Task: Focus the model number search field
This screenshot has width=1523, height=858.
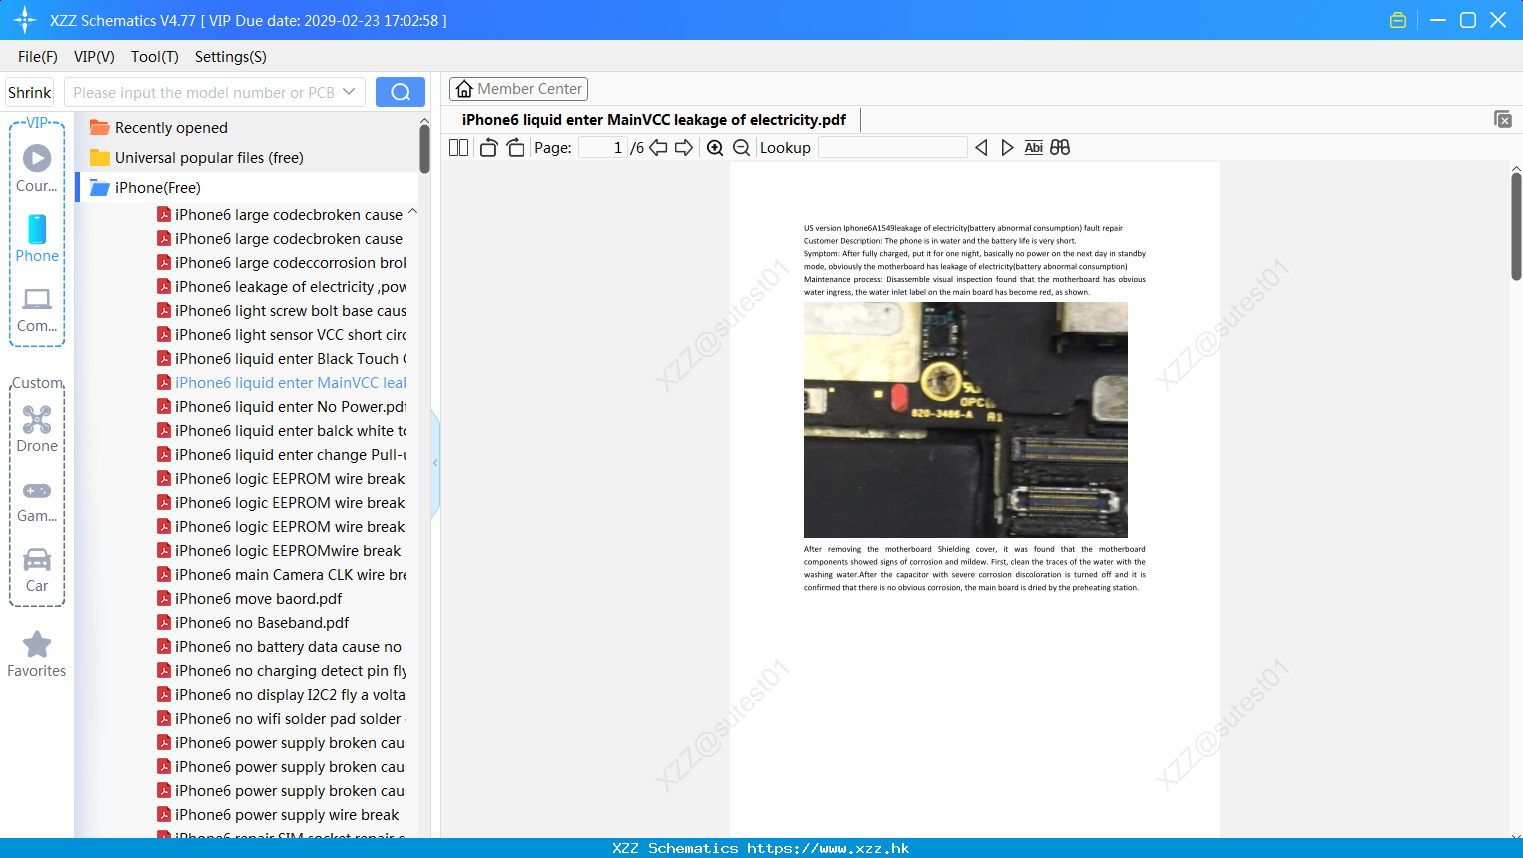Action: [205, 92]
